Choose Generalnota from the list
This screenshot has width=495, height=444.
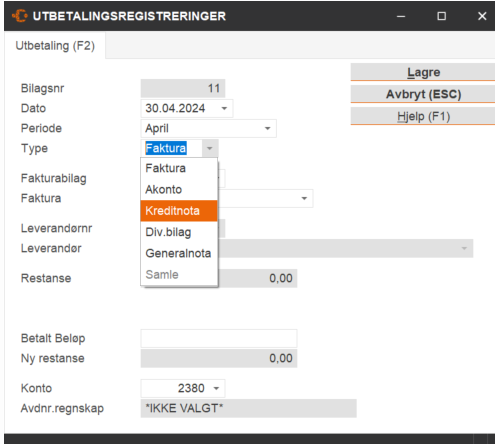coord(179,253)
